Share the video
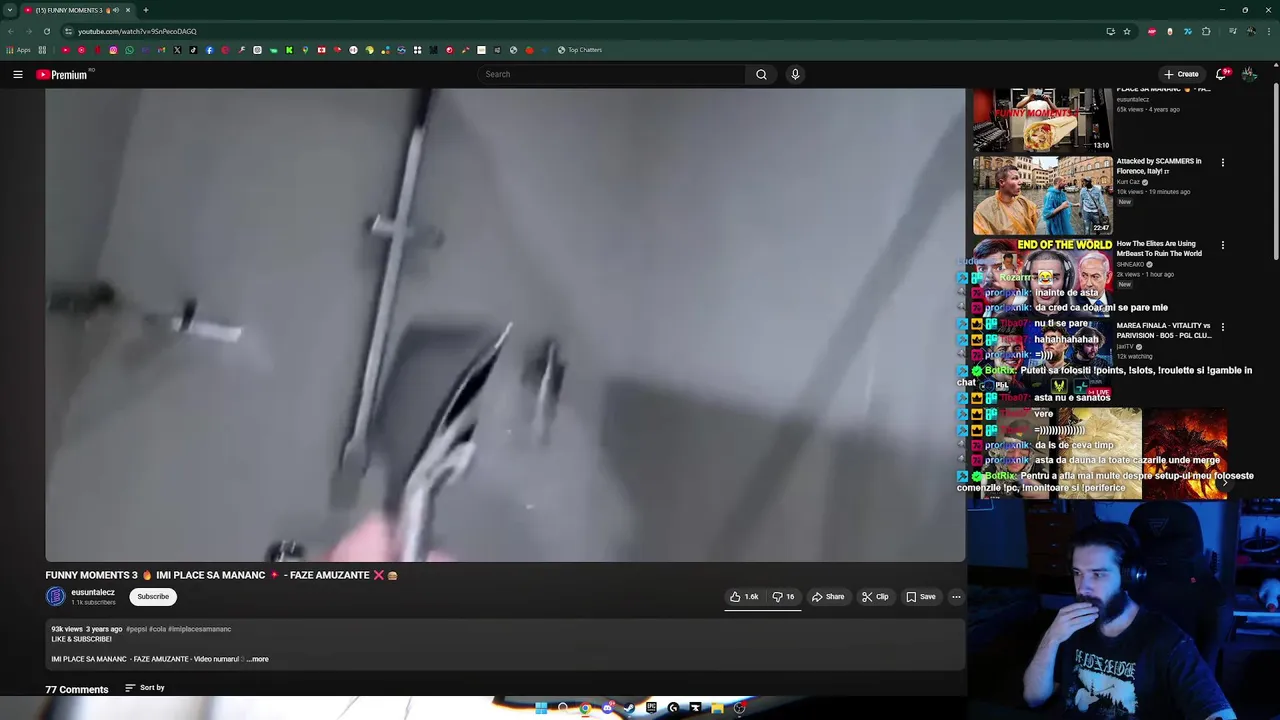1280x720 pixels. pyautogui.click(x=828, y=597)
